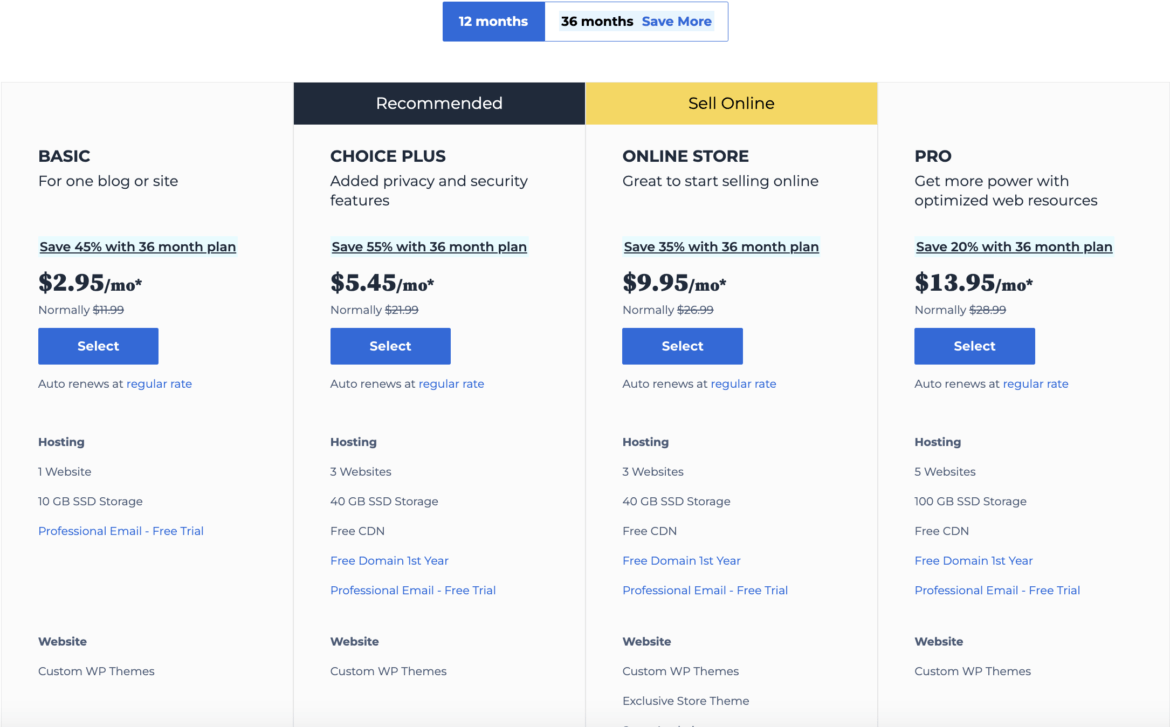Click Save 35% with 36 month plan
The image size is (1170, 727).
coord(721,247)
